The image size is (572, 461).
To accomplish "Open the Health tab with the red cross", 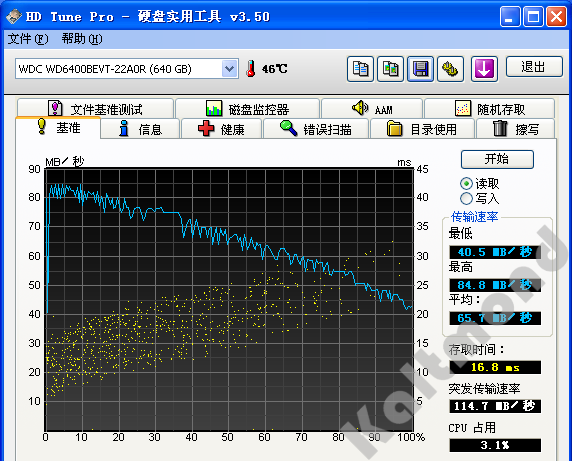I will coord(221,129).
